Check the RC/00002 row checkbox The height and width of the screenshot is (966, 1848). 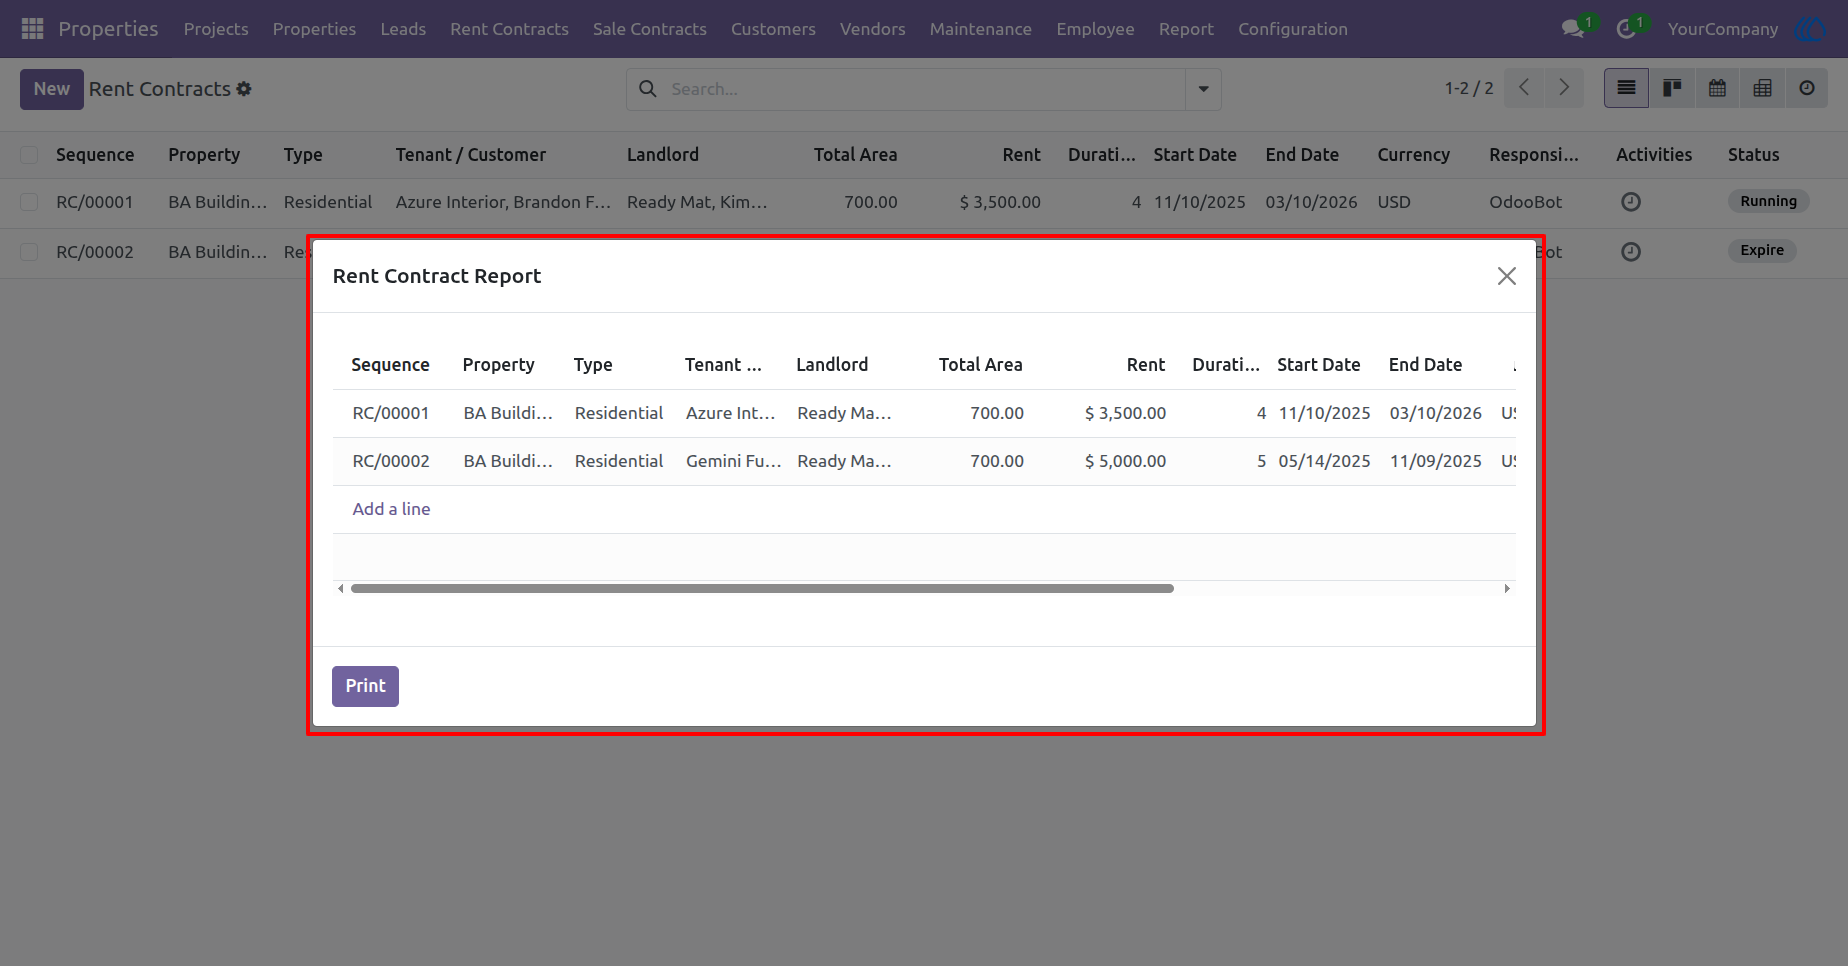(29, 252)
